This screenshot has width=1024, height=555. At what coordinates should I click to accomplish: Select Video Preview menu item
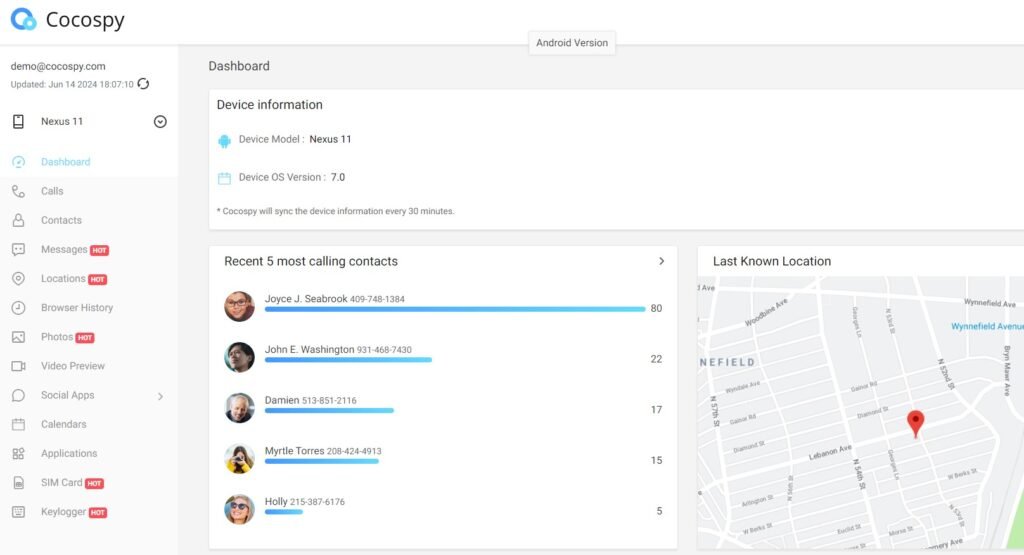(x=72, y=366)
